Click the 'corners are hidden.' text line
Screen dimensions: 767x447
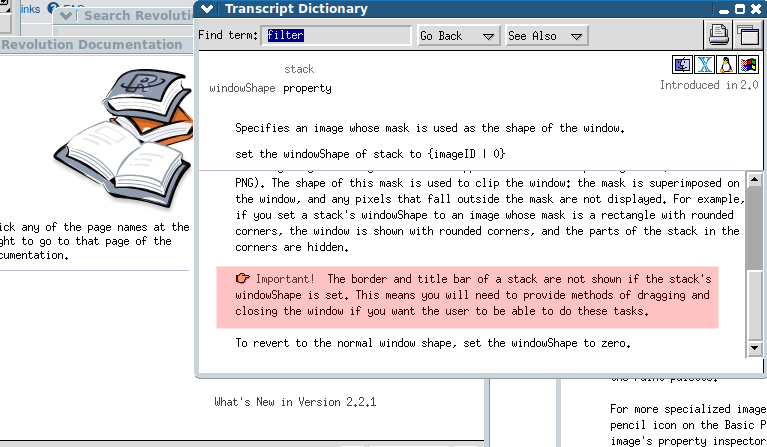(x=292, y=247)
